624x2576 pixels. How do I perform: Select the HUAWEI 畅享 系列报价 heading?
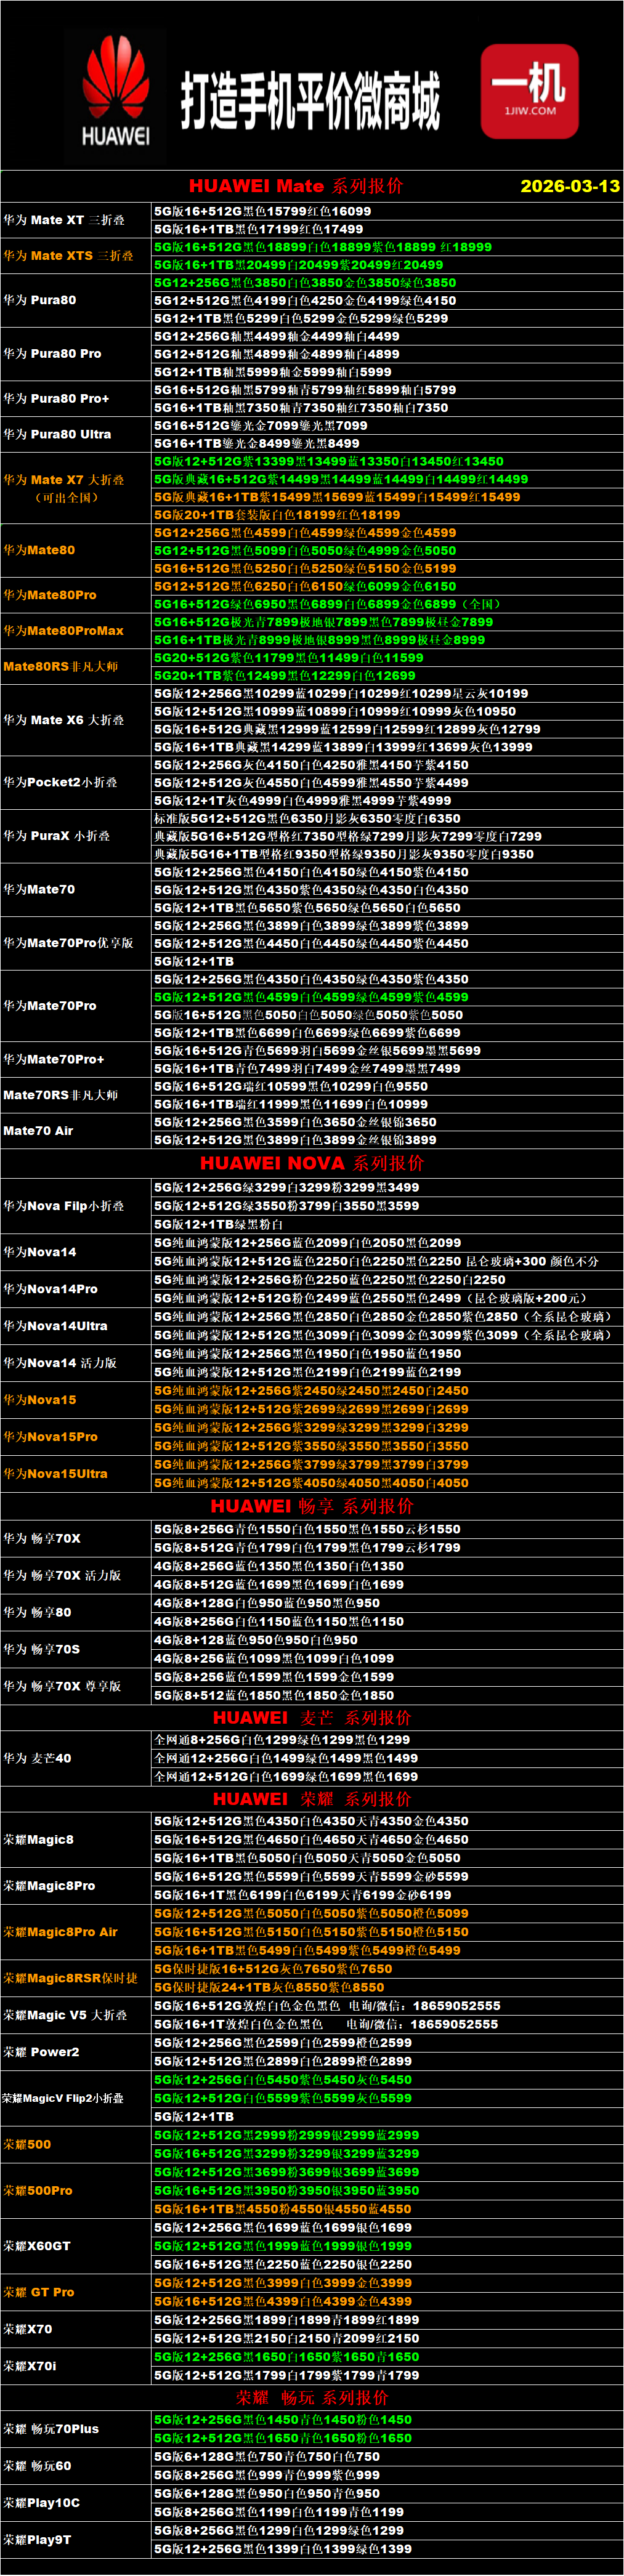311,1506
